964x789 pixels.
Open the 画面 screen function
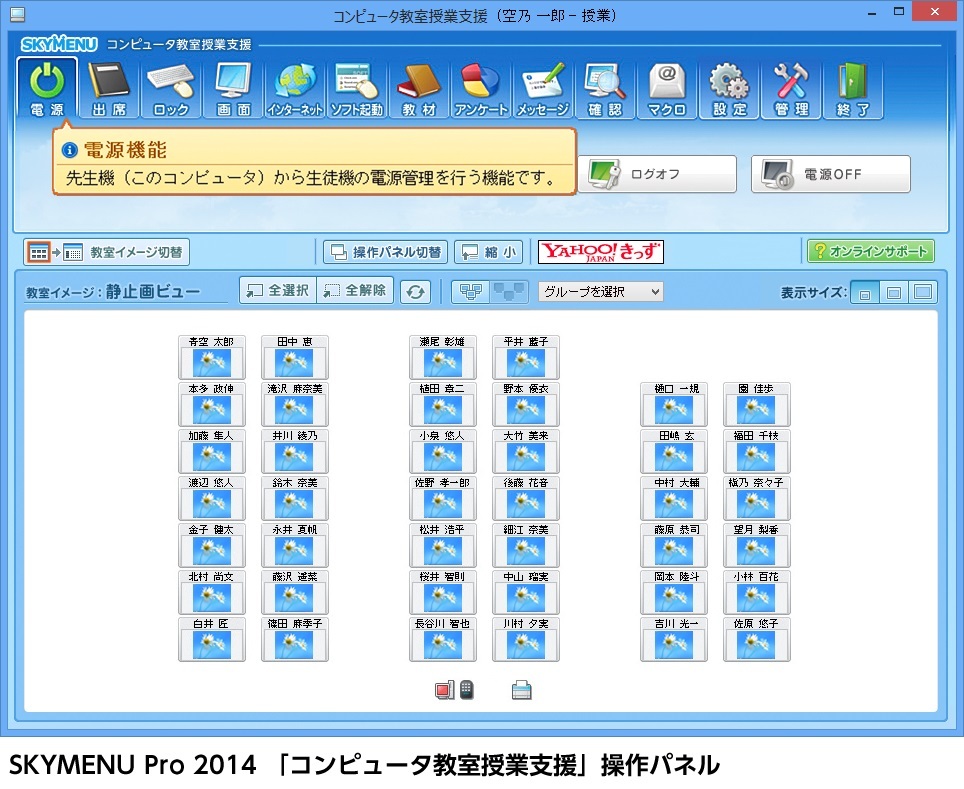(x=234, y=89)
